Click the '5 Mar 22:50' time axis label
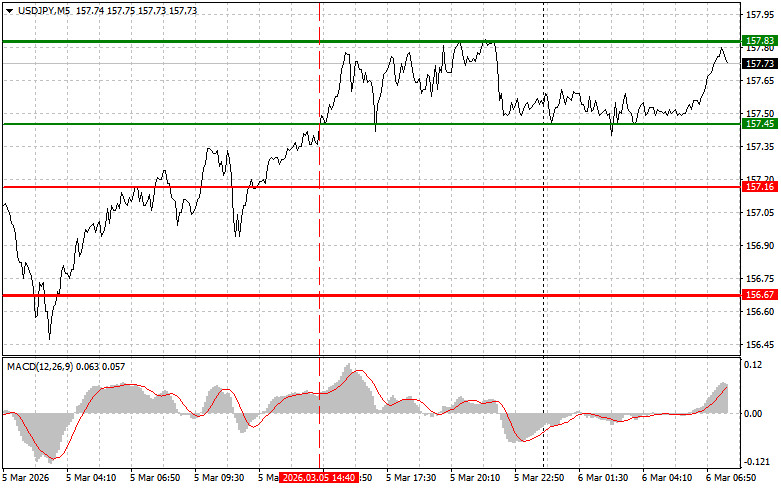 click(540, 479)
